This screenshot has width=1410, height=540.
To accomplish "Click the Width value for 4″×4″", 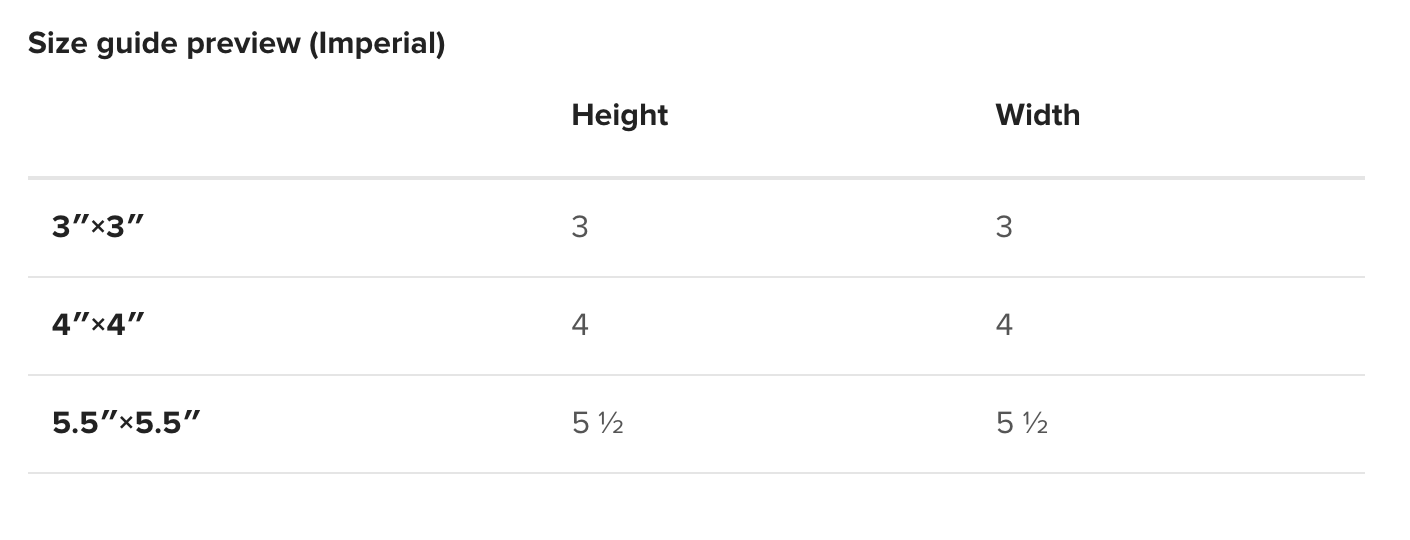I will (1004, 325).
